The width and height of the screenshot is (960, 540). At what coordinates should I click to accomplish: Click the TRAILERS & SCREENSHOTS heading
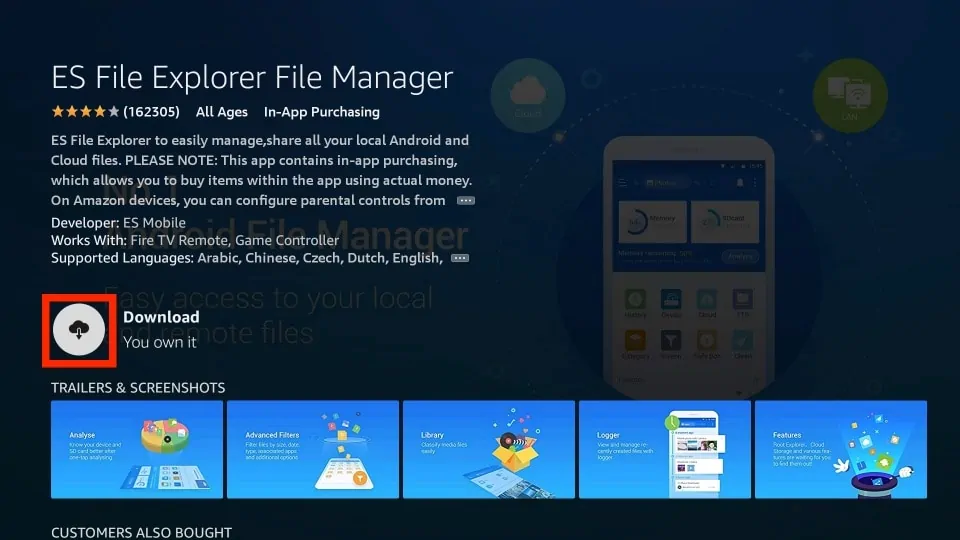pyautogui.click(x=138, y=388)
